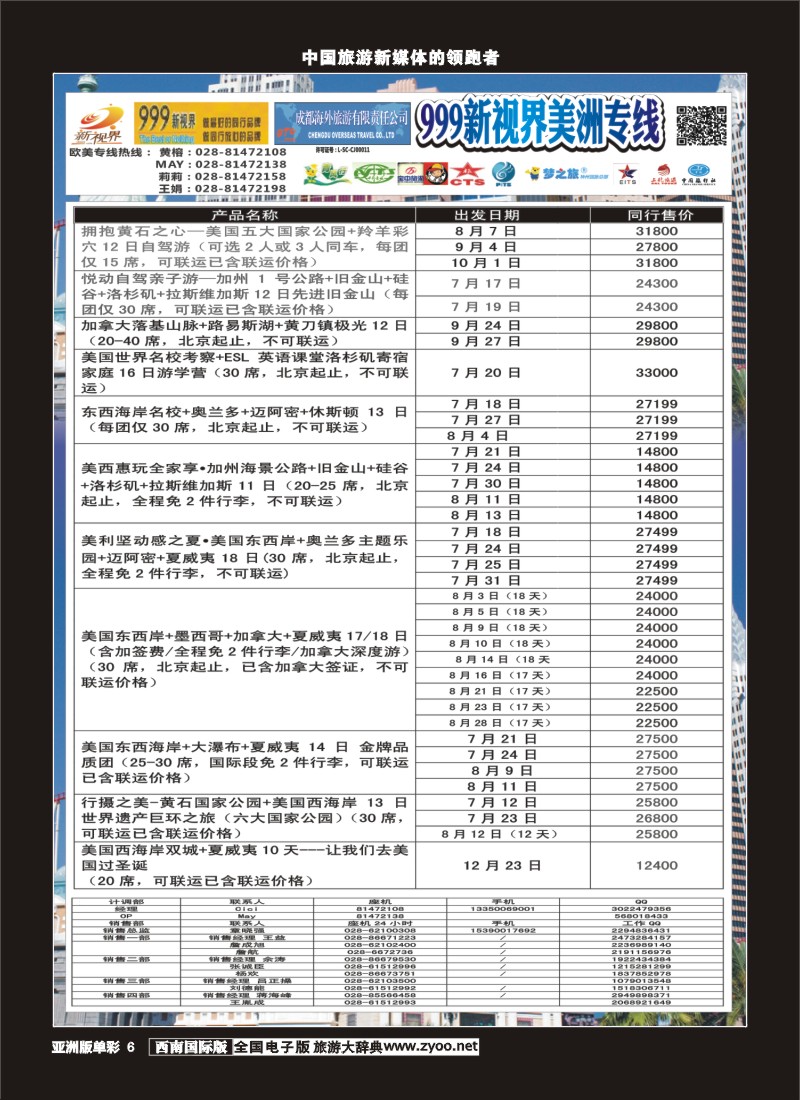Click the 国中旅游 logo
This screenshot has height=1100, width=800.
tap(410, 173)
